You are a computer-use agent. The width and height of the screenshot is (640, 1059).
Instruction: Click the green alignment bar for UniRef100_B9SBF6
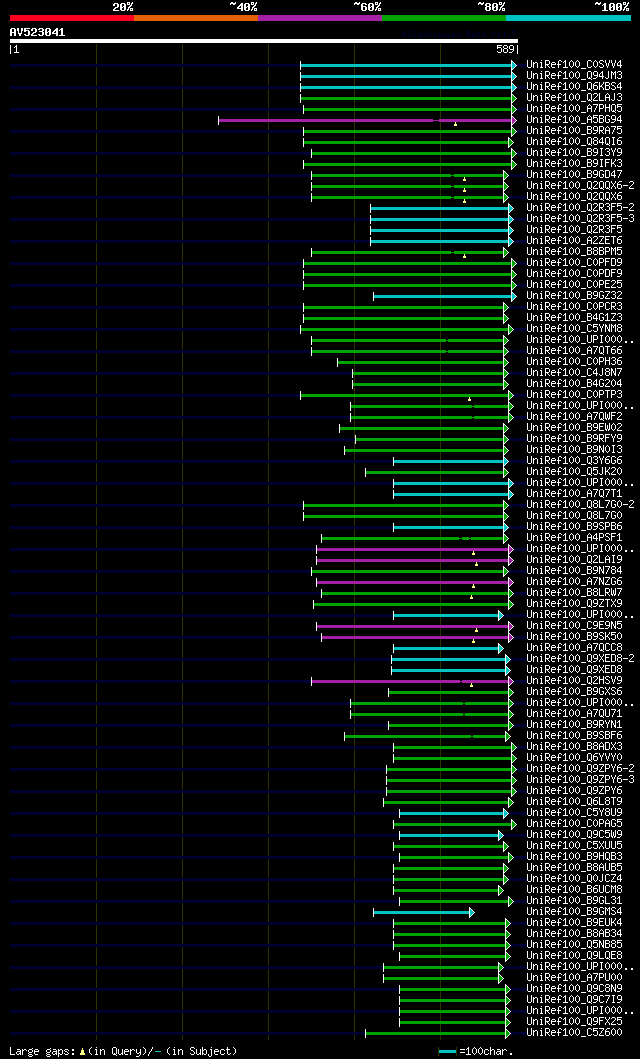[429, 736]
